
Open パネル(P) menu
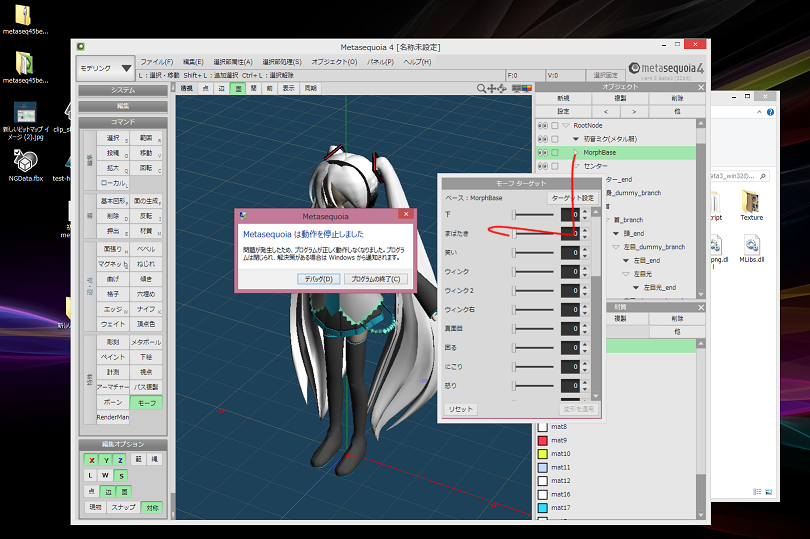(x=380, y=62)
